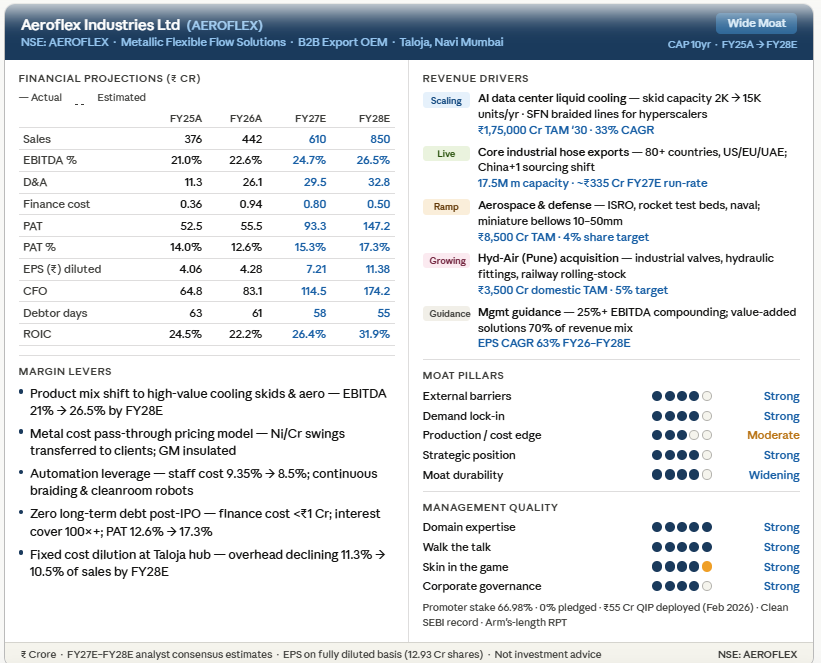Click PAT % FY26A value 12.6%

[246, 247]
